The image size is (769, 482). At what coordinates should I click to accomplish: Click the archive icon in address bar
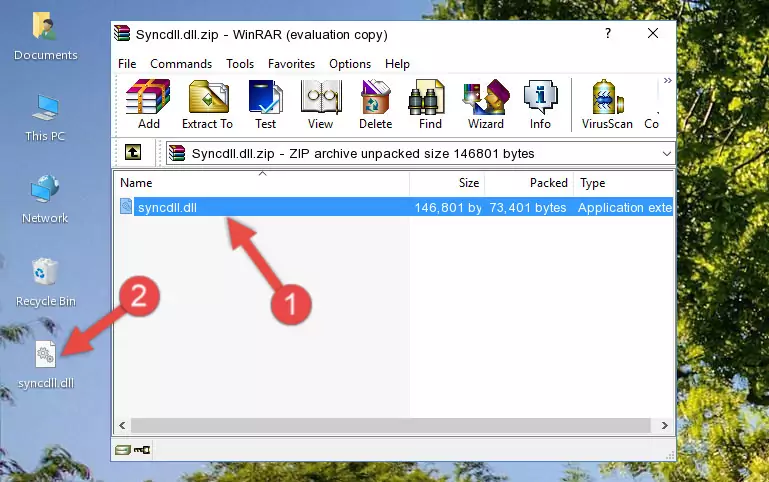(x=177, y=153)
